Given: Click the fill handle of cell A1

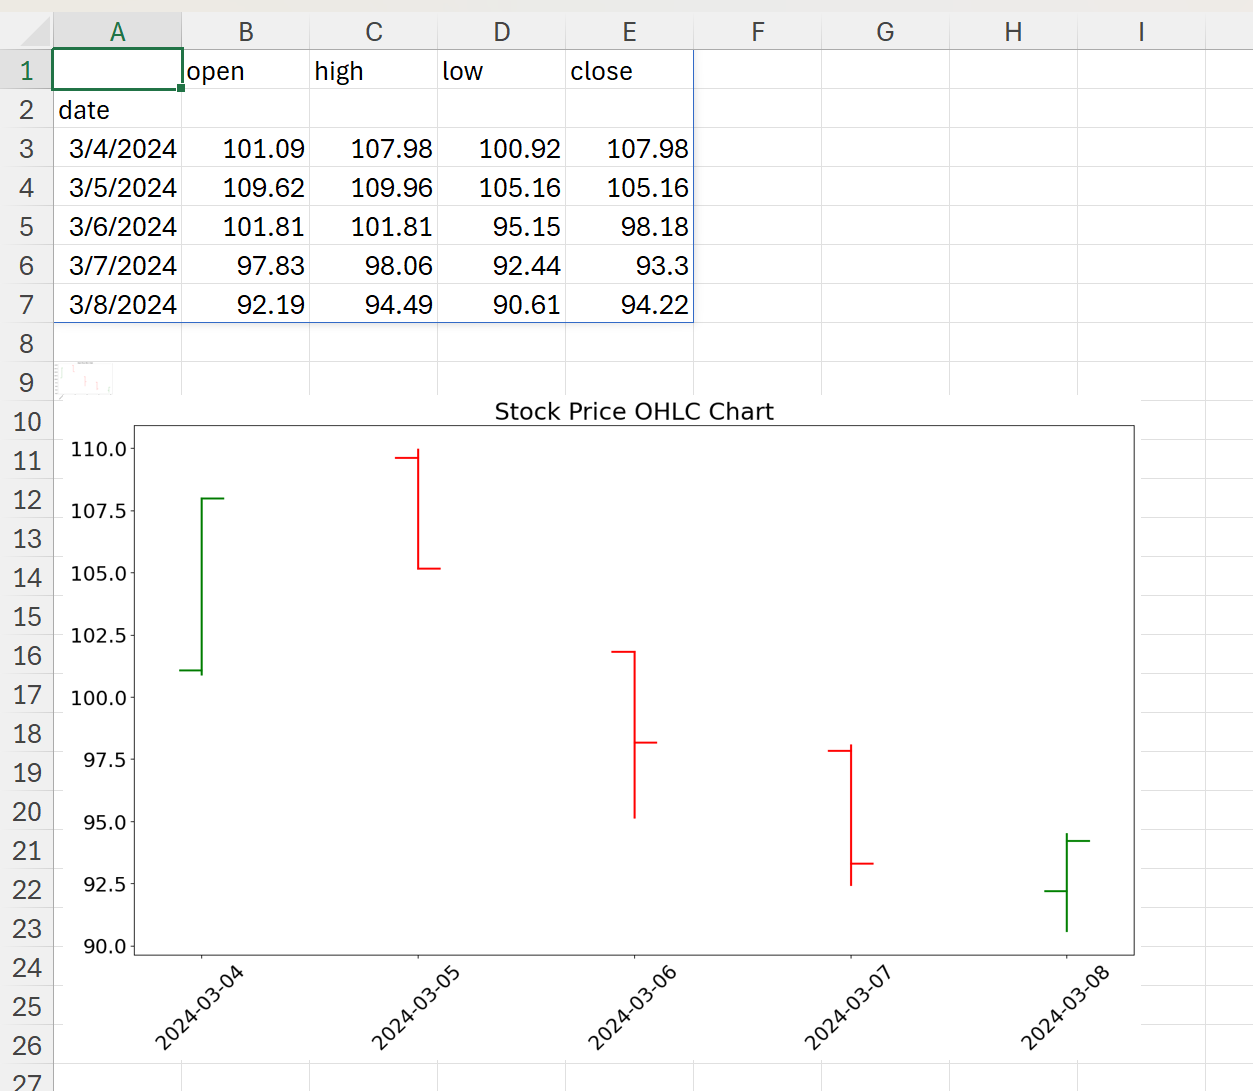Looking at the screenshot, I should coord(181,89).
